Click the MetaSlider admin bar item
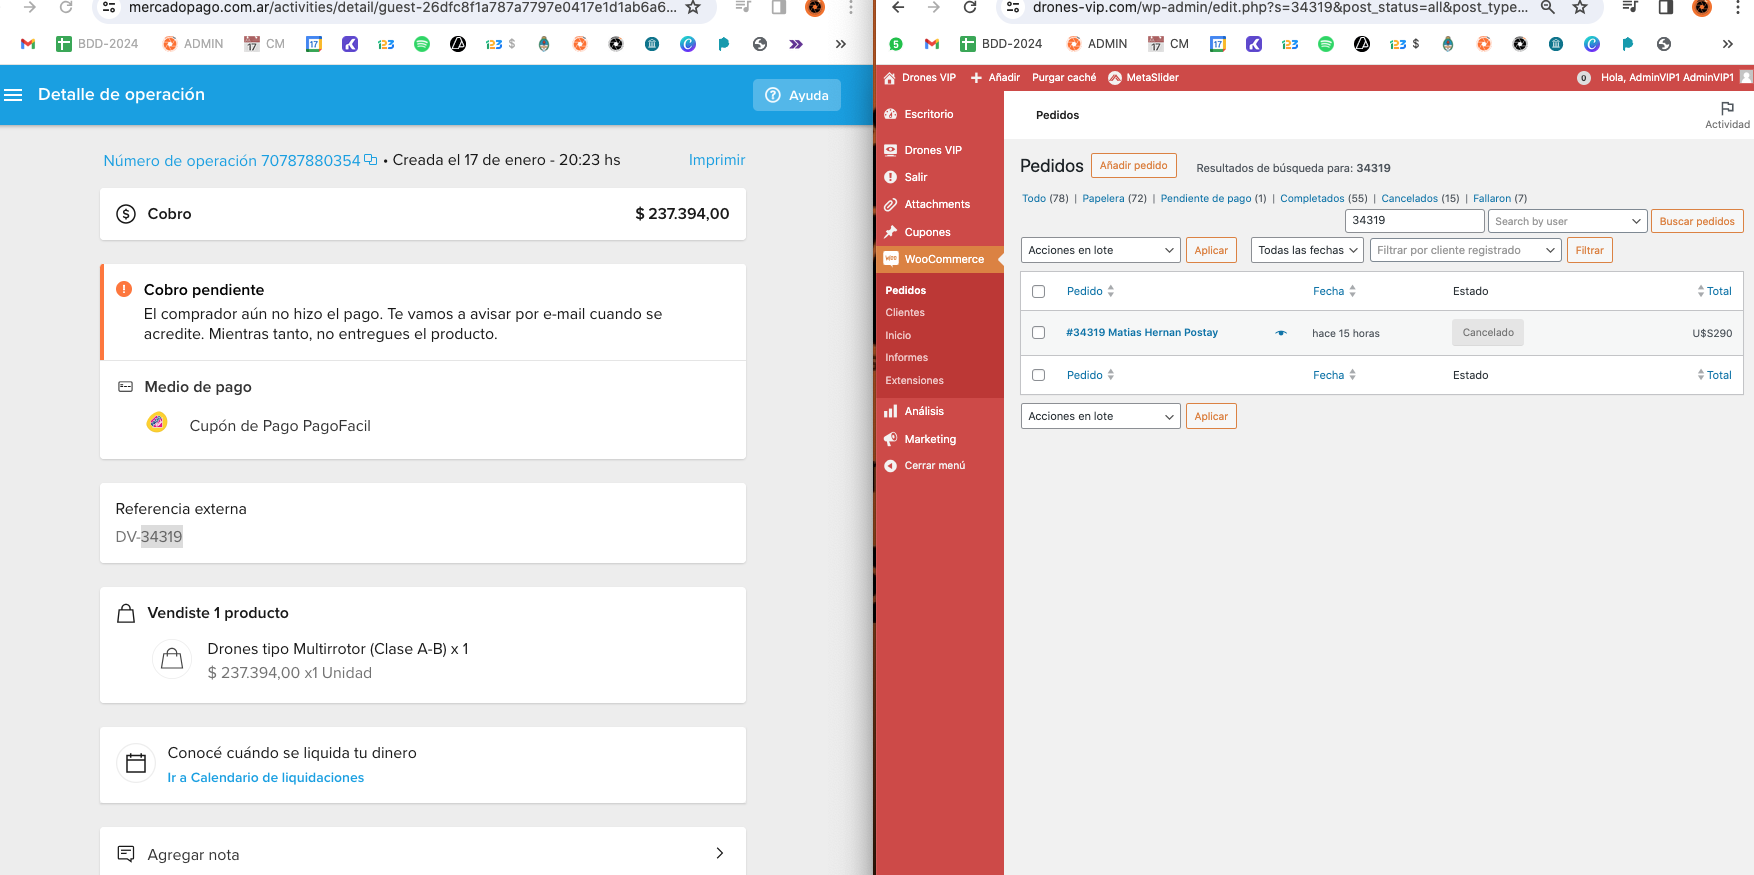 click(1143, 78)
